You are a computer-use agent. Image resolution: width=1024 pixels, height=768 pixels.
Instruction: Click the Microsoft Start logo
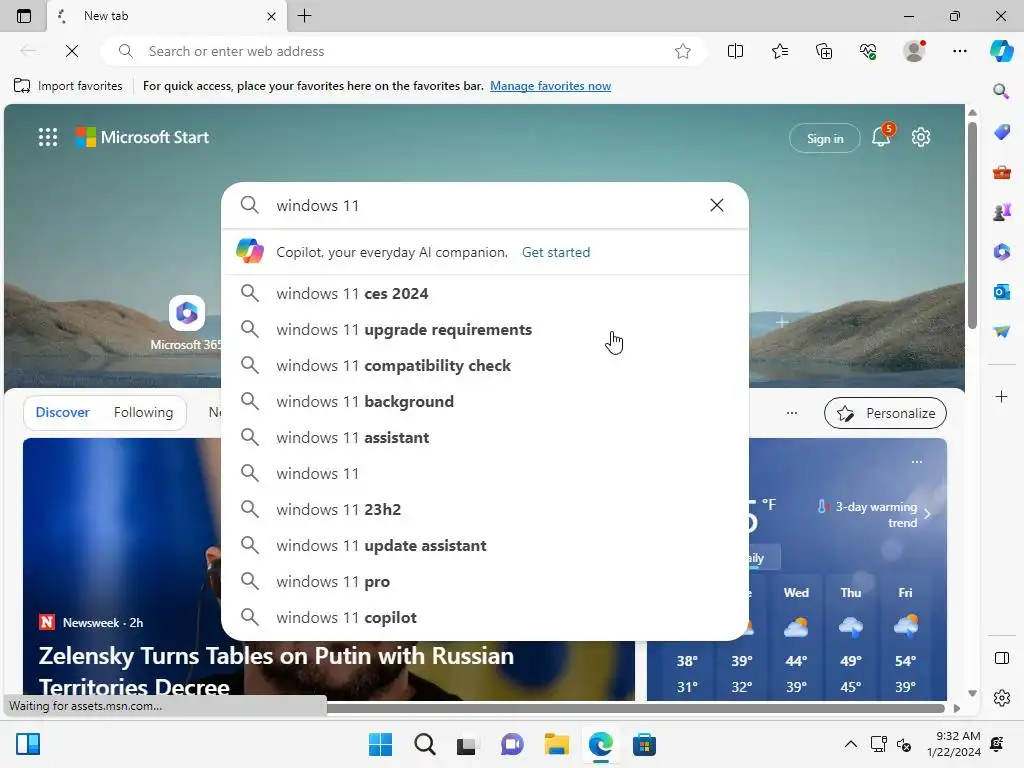point(142,137)
